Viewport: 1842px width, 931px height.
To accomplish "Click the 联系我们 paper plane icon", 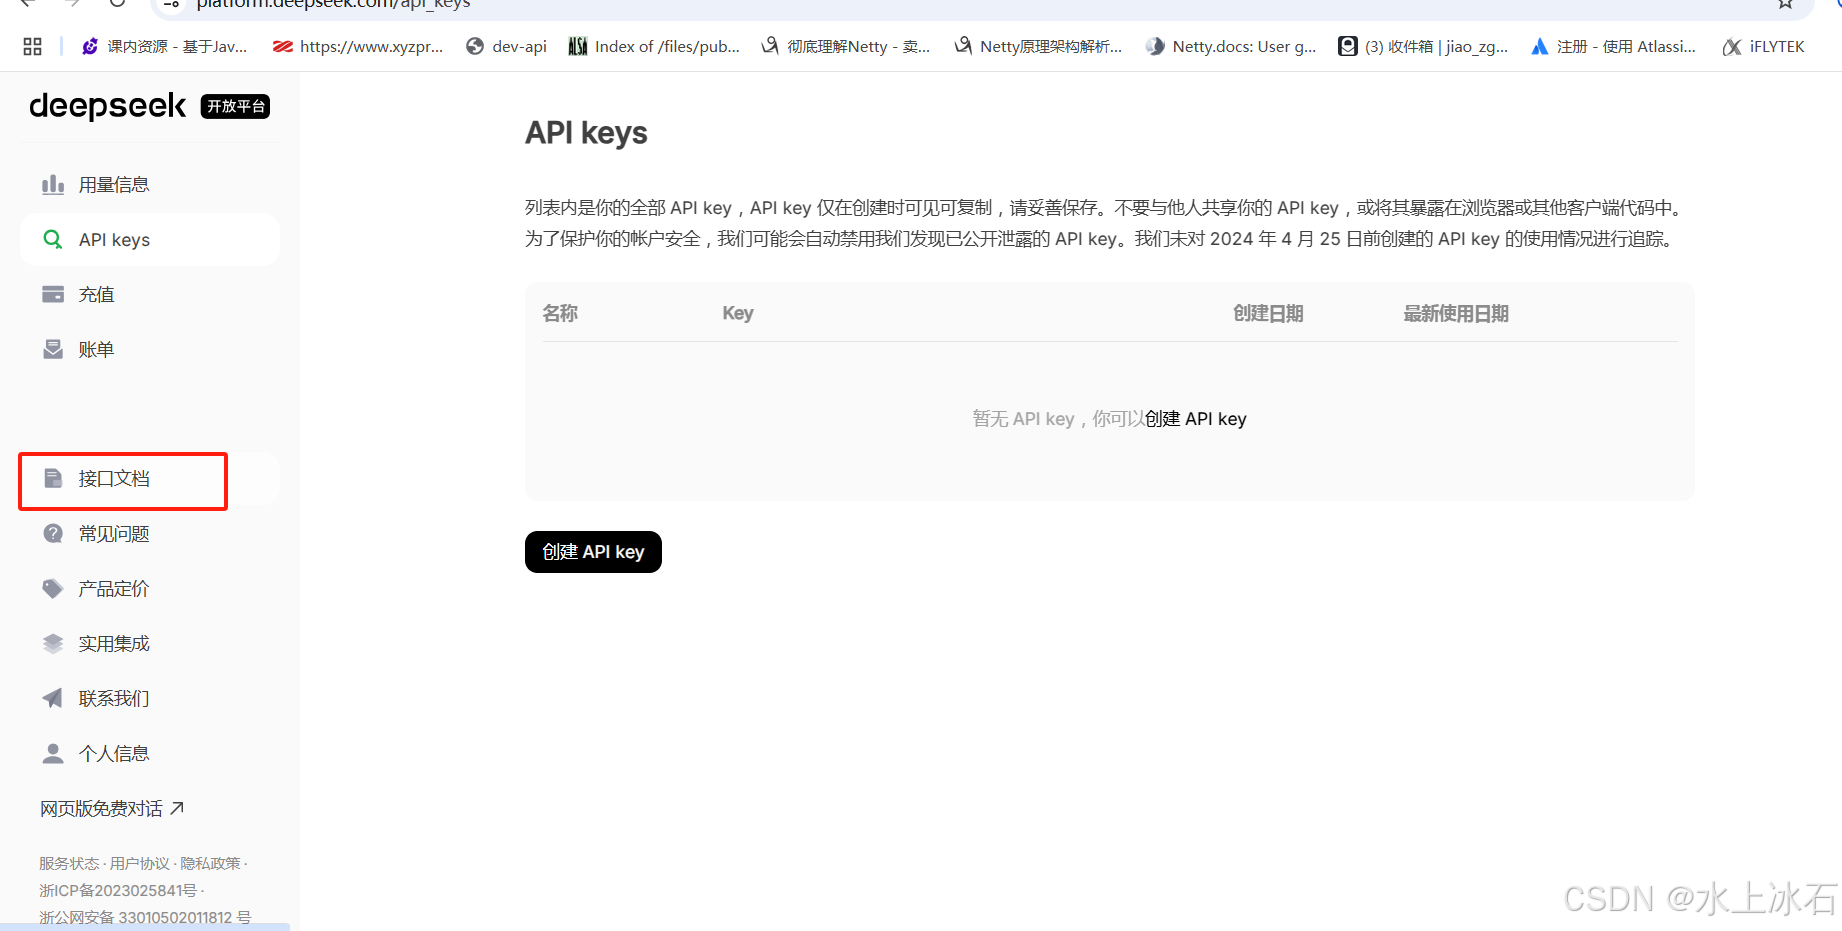I will tap(53, 698).
